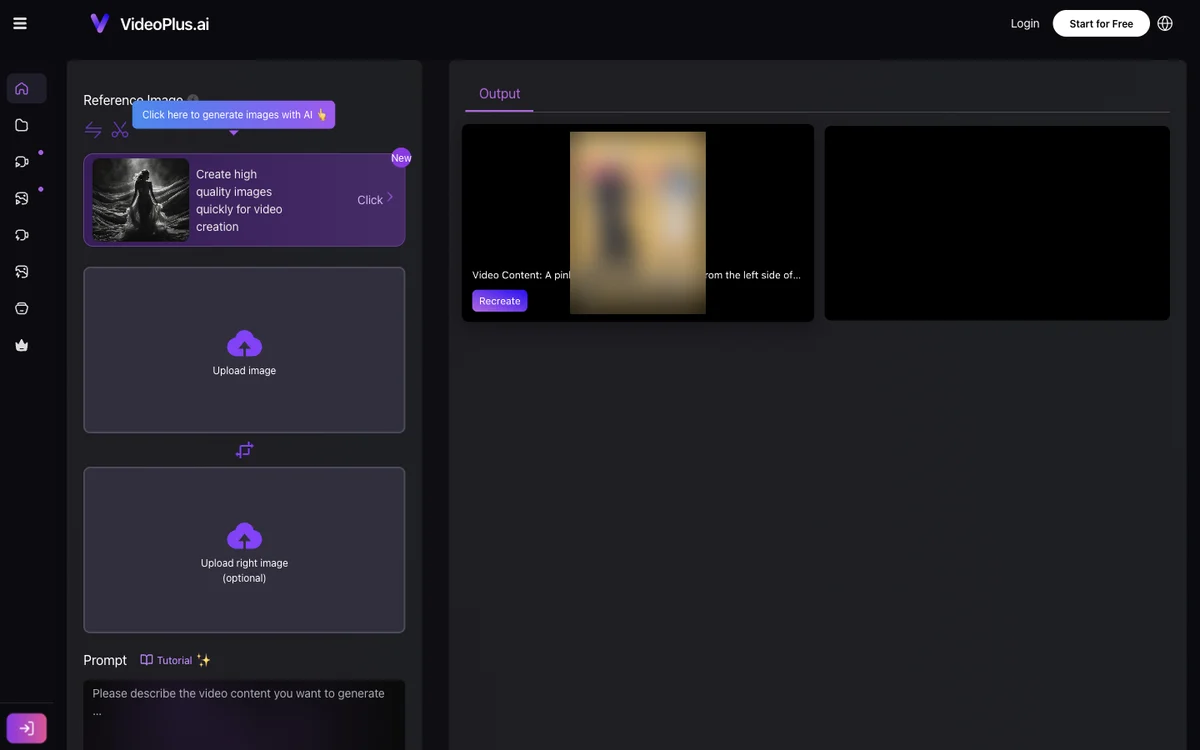Open sidebar image-generation icon with purple dot

click(22, 198)
